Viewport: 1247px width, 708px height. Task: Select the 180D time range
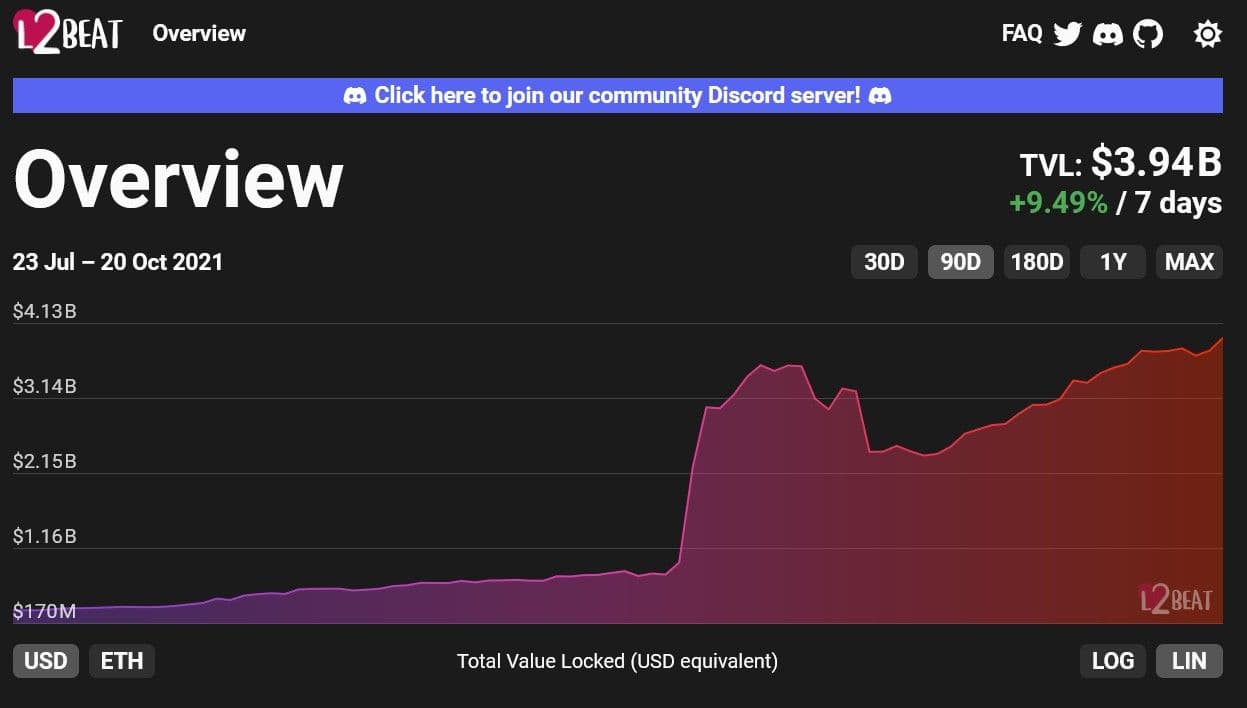click(1037, 262)
